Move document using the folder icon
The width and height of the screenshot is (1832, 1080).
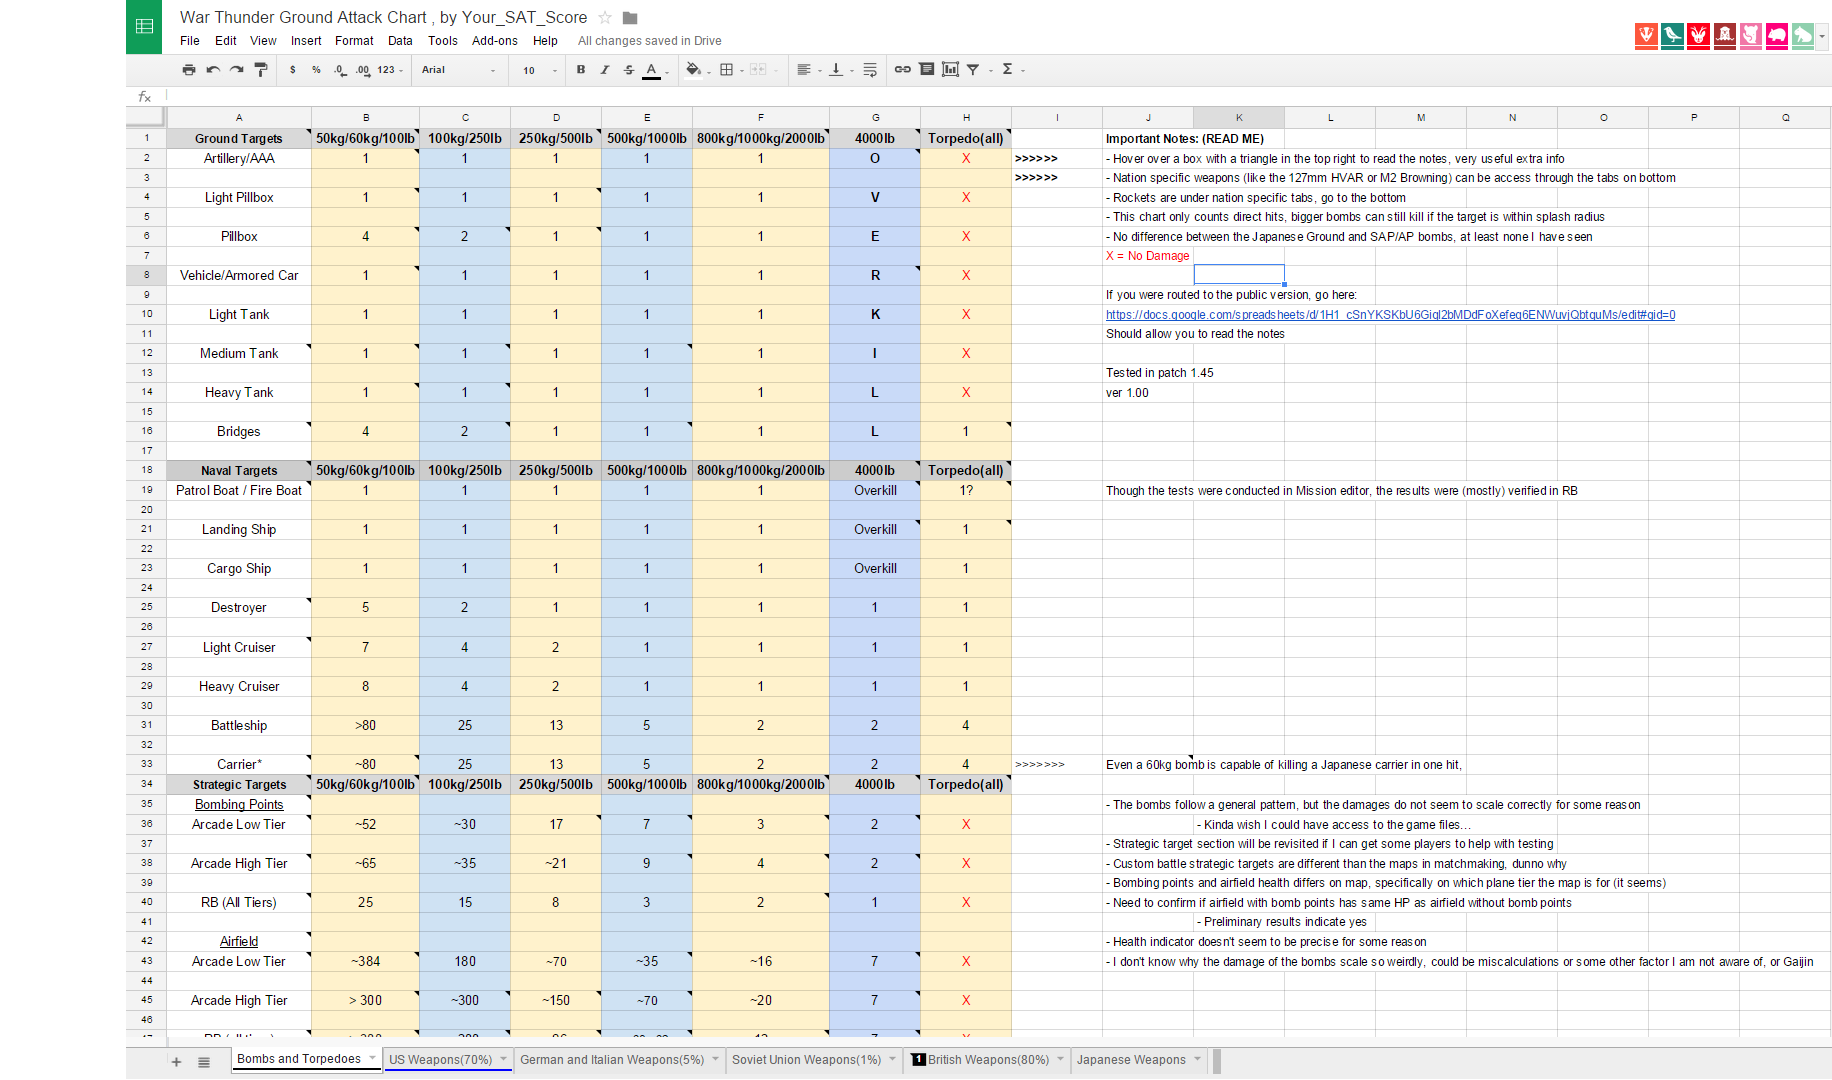[x=630, y=18]
